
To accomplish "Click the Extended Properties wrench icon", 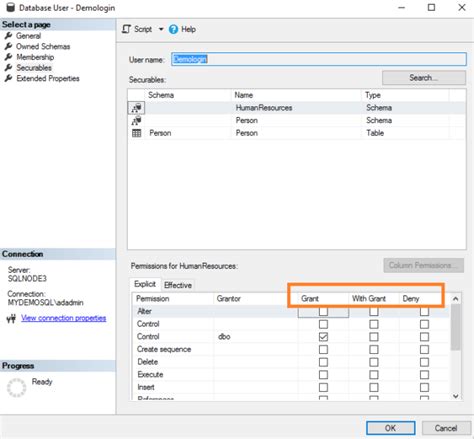I will pyautogui.click(x=9, y=78).
